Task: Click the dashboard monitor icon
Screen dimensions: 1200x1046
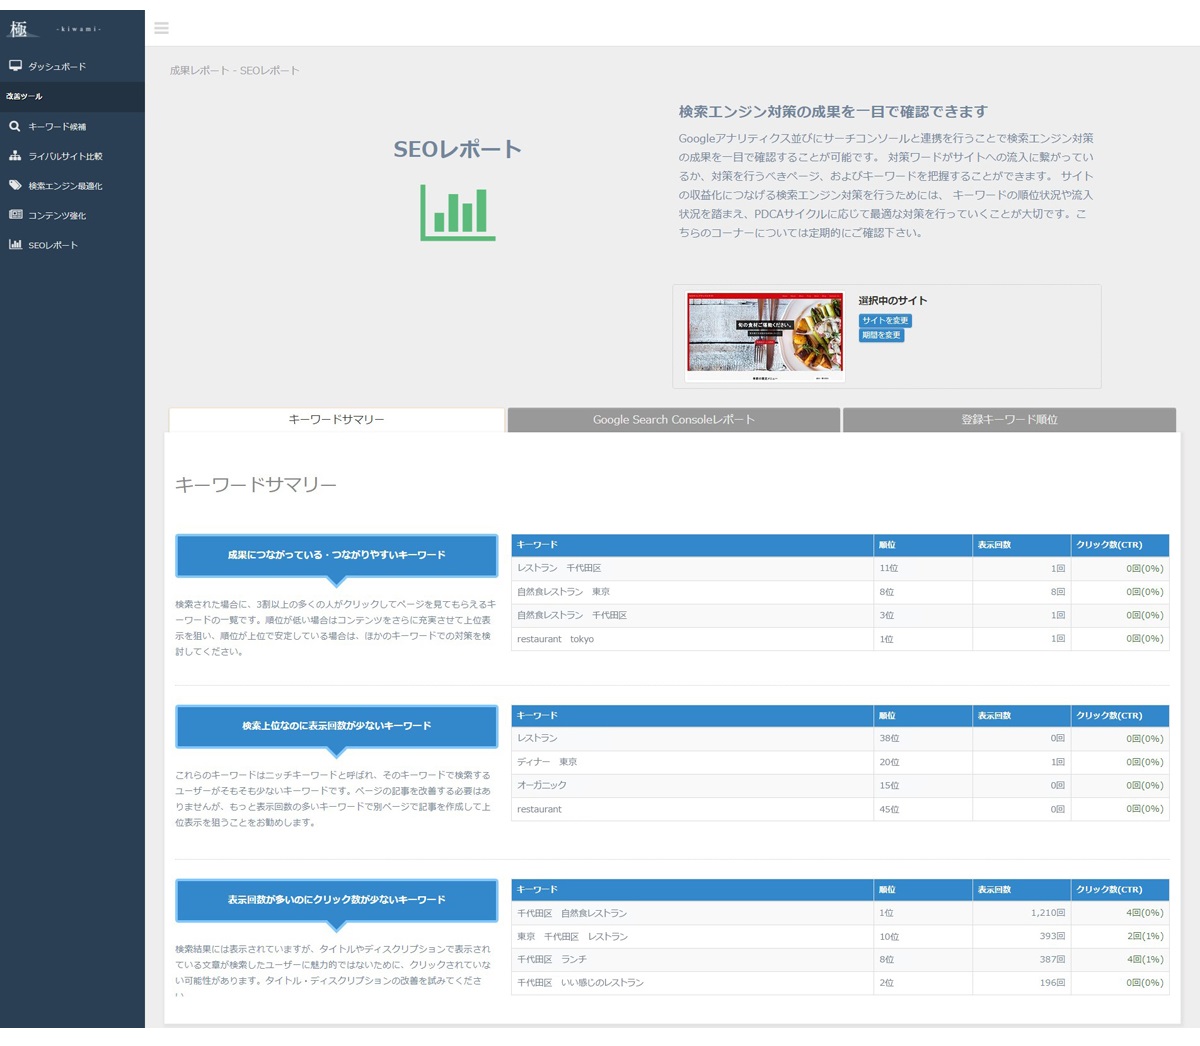Action: pyautogui.click(x=15, y=66)
